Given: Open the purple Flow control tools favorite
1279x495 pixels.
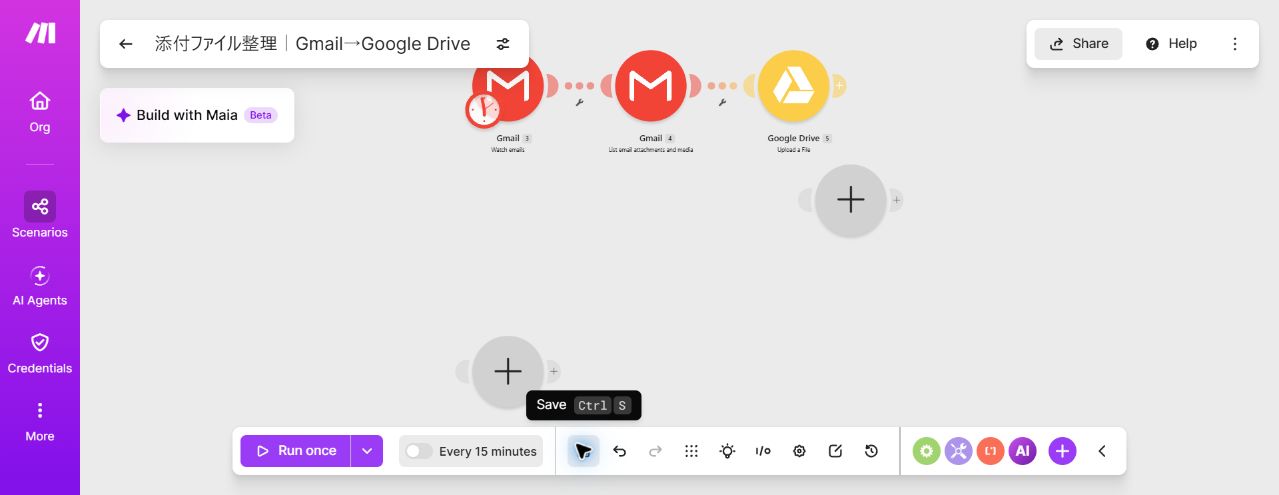Looking at the screenshot, I should (958, 451).
